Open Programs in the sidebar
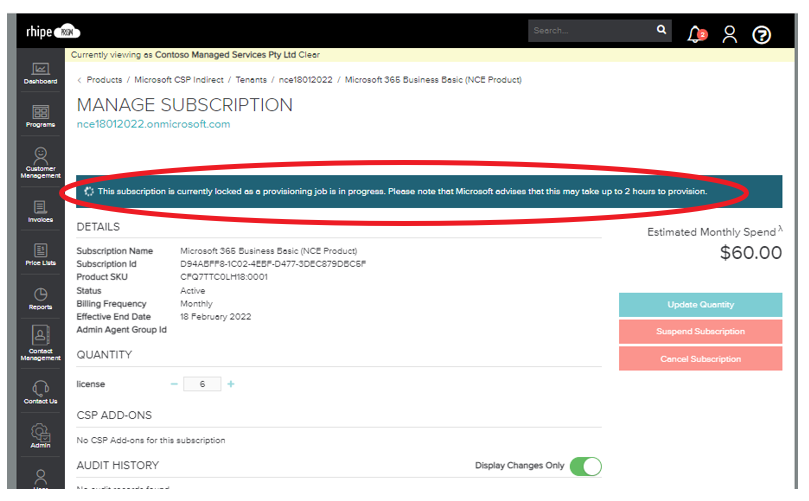 [x=40, y=117]
